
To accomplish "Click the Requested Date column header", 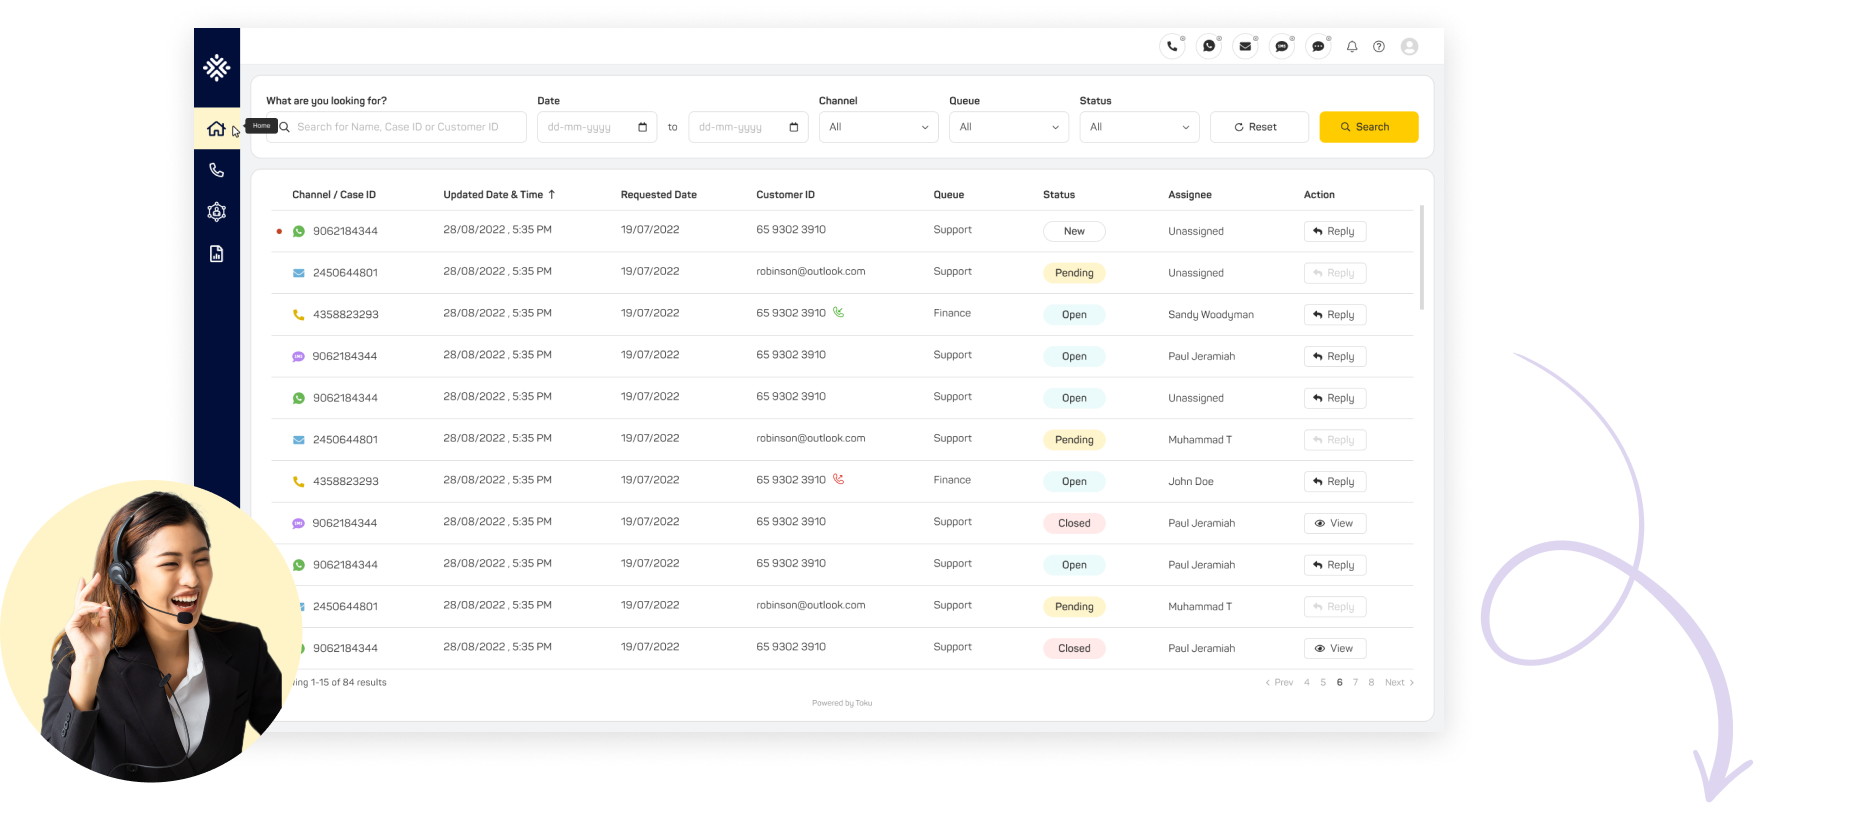I will point(659,194).
